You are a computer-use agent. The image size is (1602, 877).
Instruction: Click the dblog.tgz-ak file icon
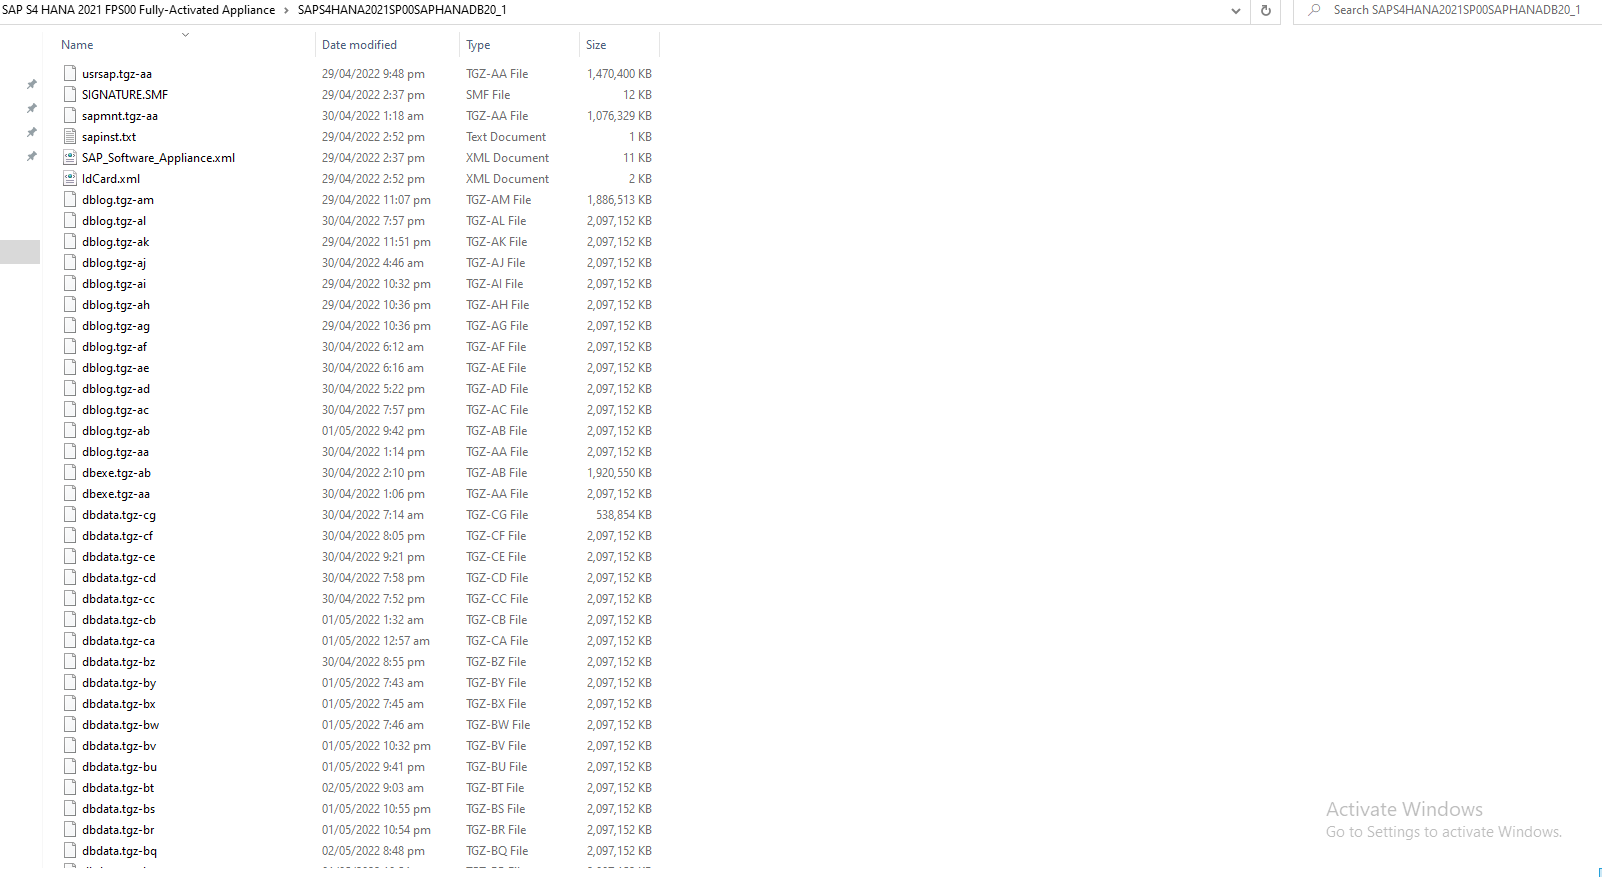point(70,241)
